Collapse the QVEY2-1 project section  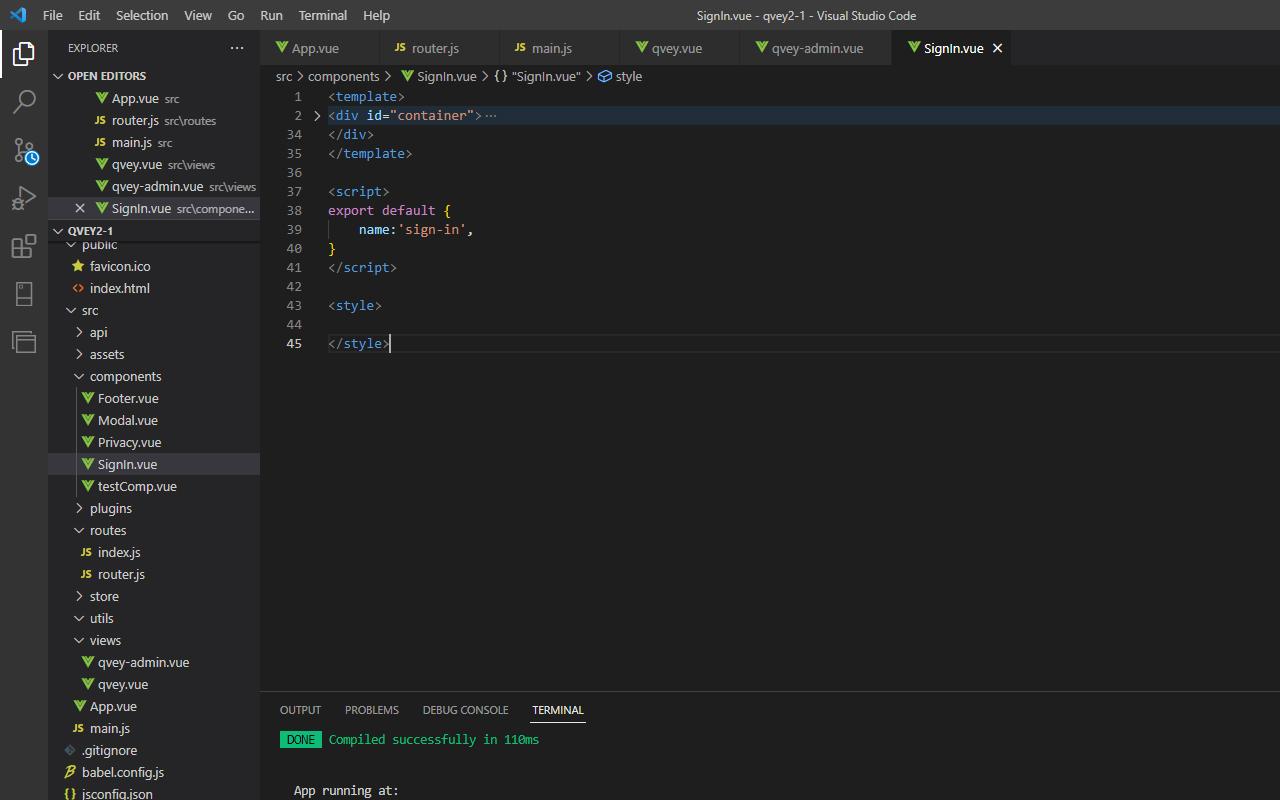click(x=154, y=231)
